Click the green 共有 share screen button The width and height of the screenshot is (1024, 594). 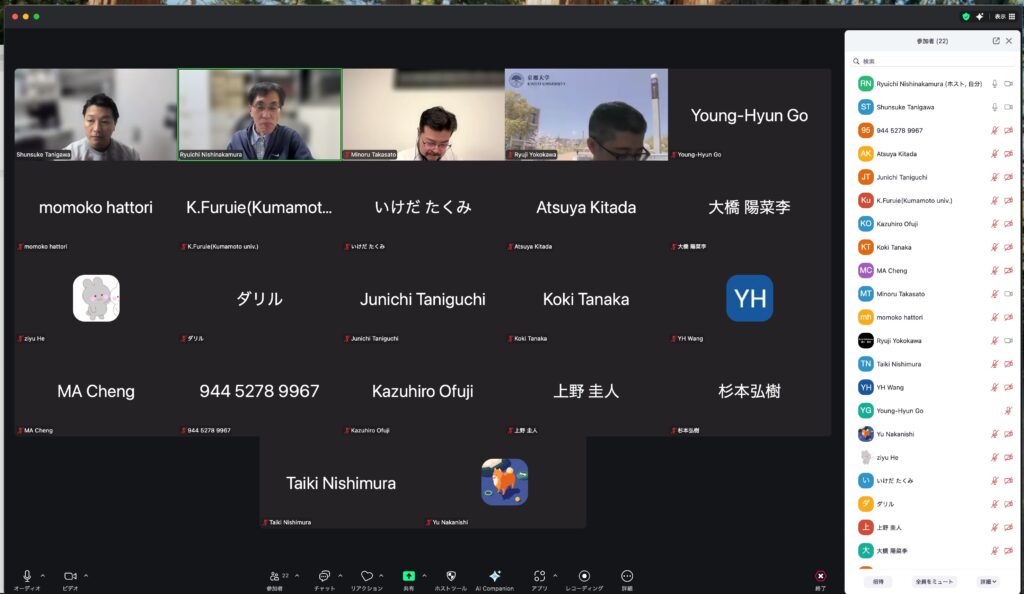(408, 577)
